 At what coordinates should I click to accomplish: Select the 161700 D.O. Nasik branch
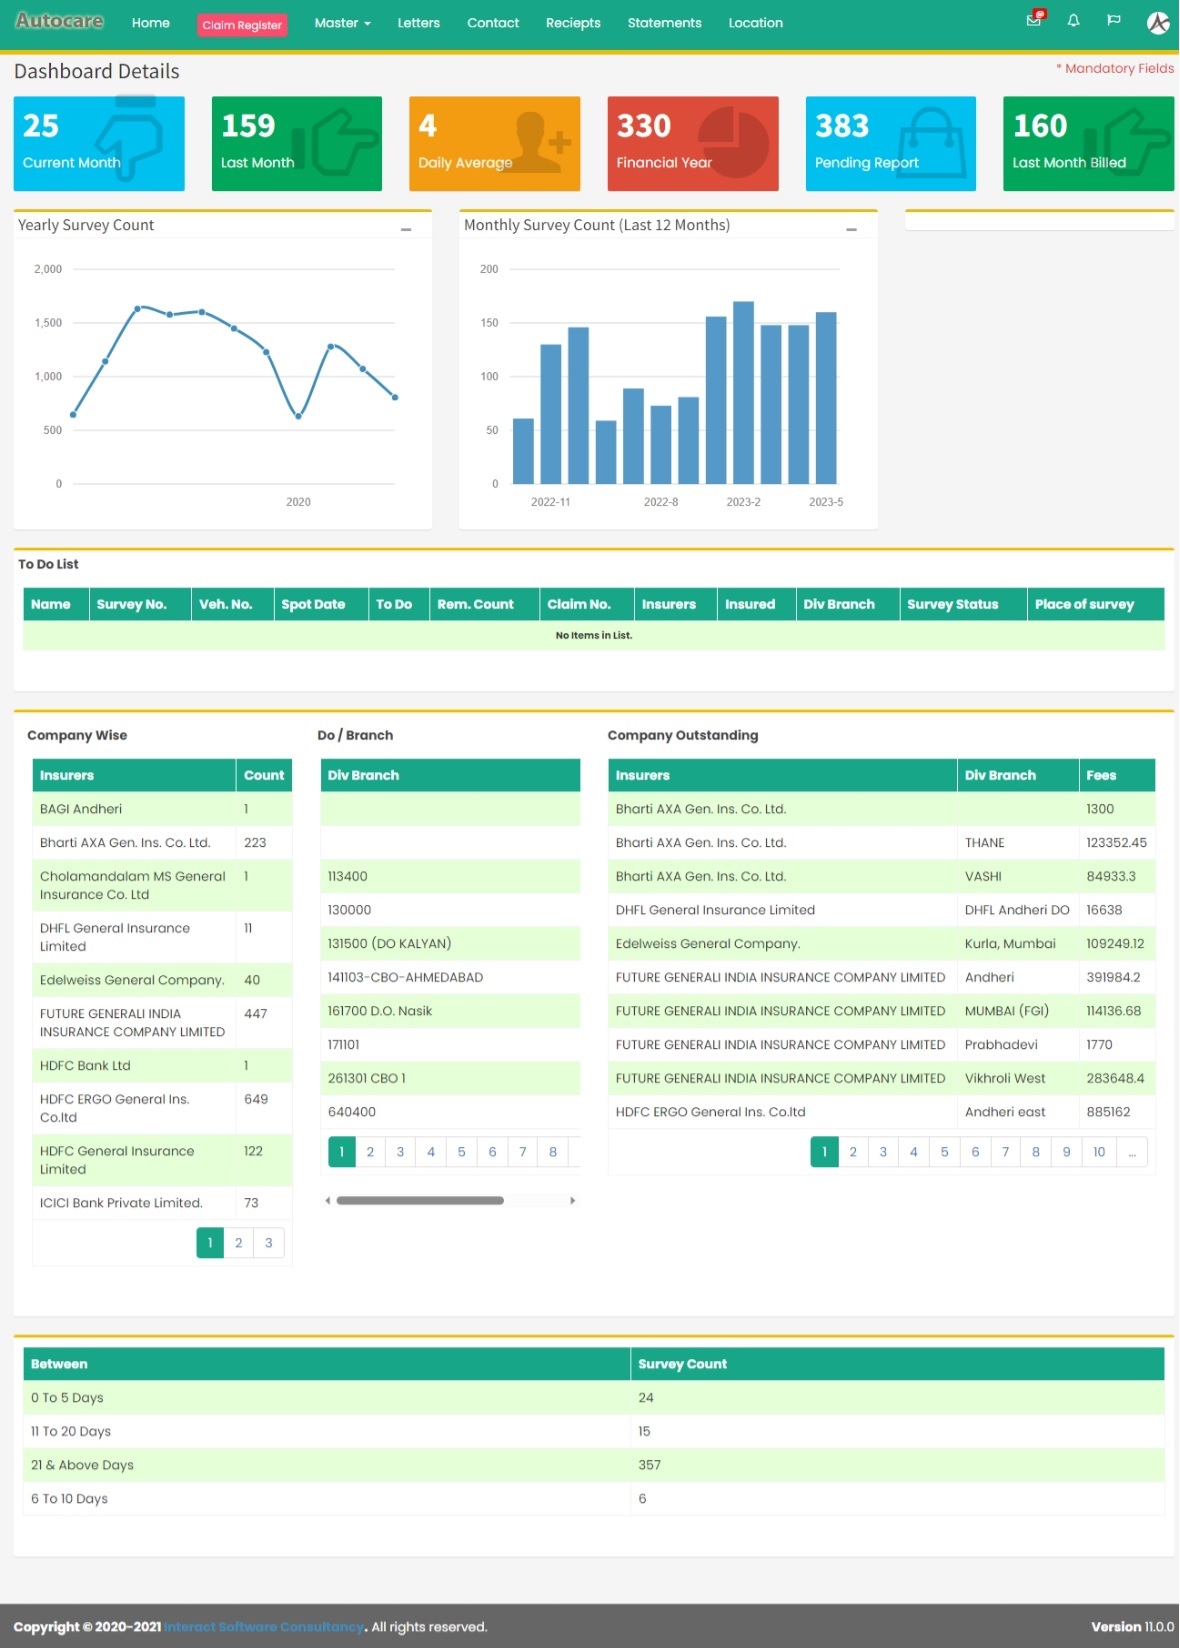pos(450,1011)
